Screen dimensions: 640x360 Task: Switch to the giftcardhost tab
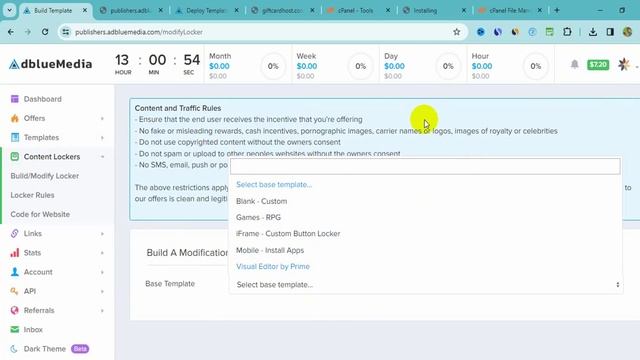coord(282,11)
